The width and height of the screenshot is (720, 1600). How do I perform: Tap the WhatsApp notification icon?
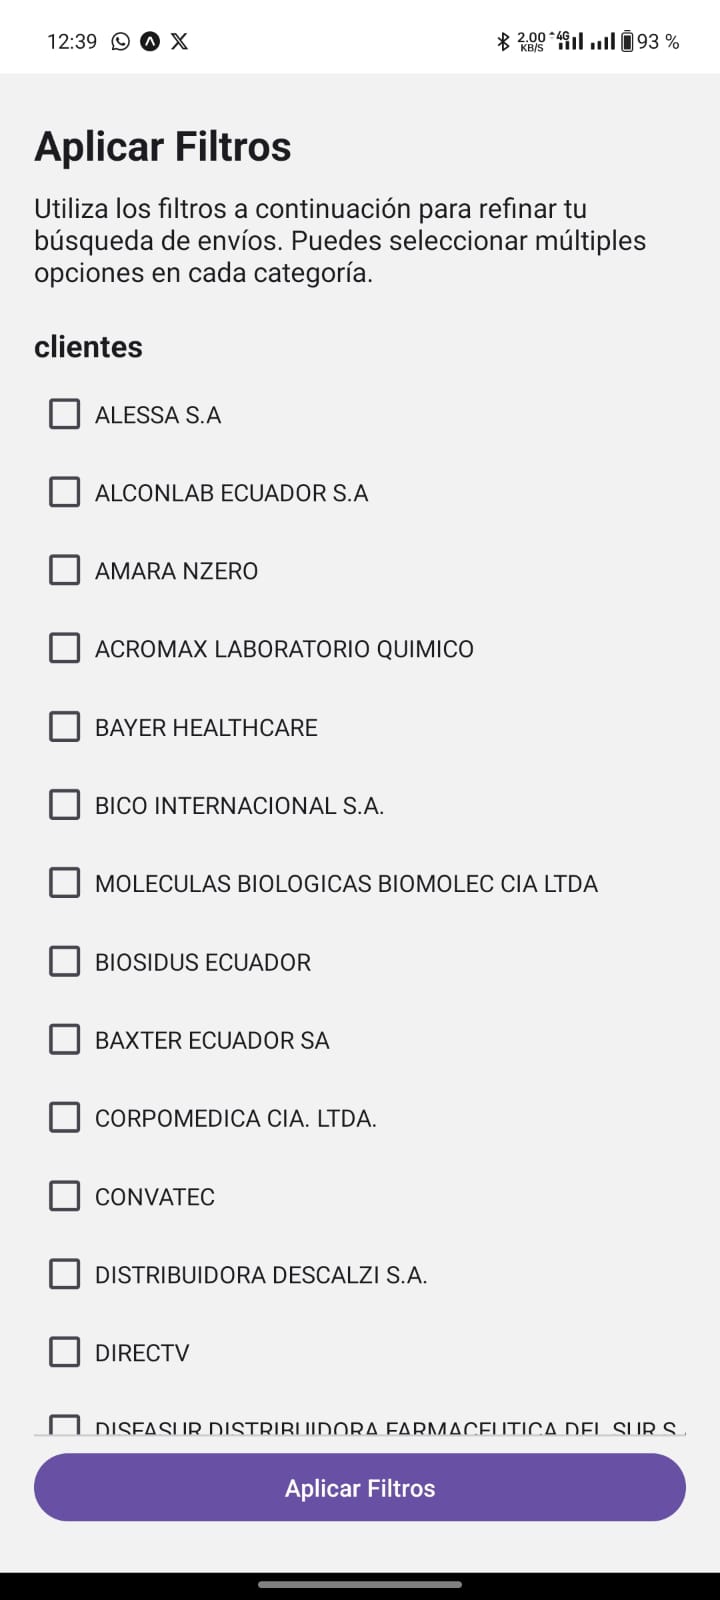coord(121,41)
